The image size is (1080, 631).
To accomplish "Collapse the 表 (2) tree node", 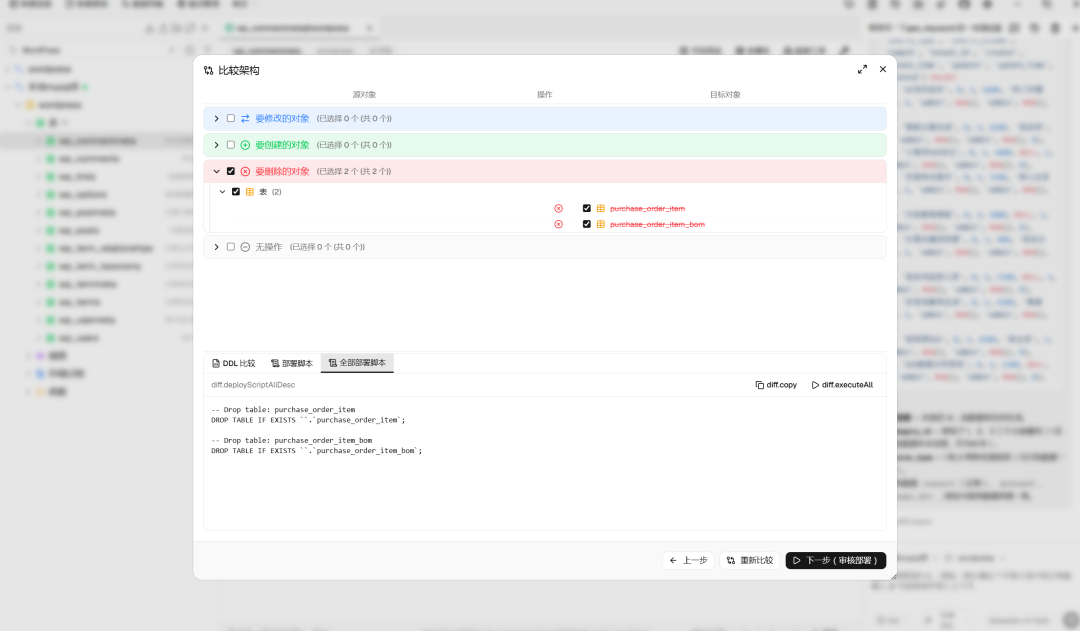I will point(222,192).
